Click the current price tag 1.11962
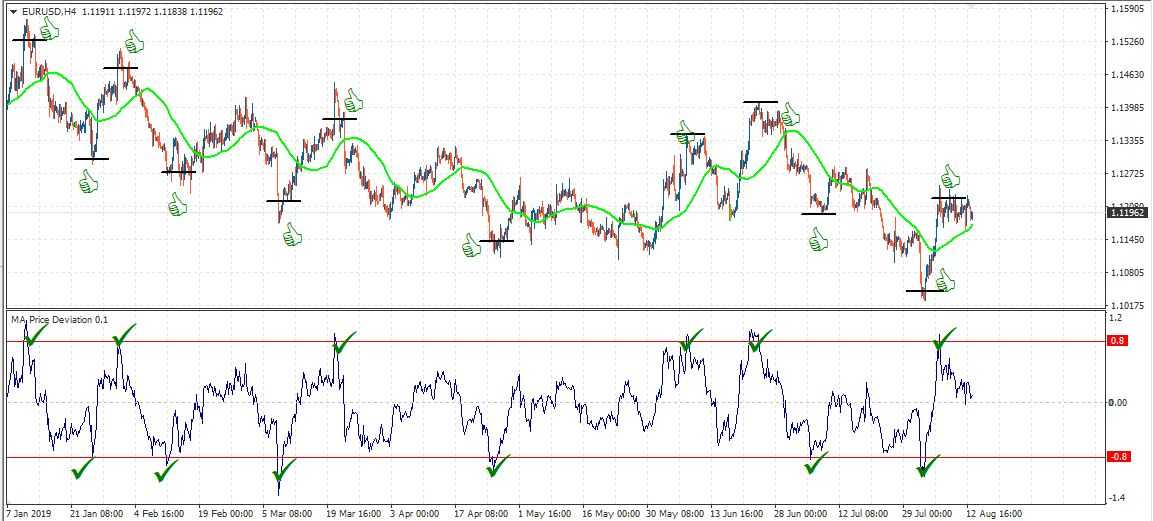This screenshot has width=1153, height=521. pyautogui.click(x=1126, y=212)
